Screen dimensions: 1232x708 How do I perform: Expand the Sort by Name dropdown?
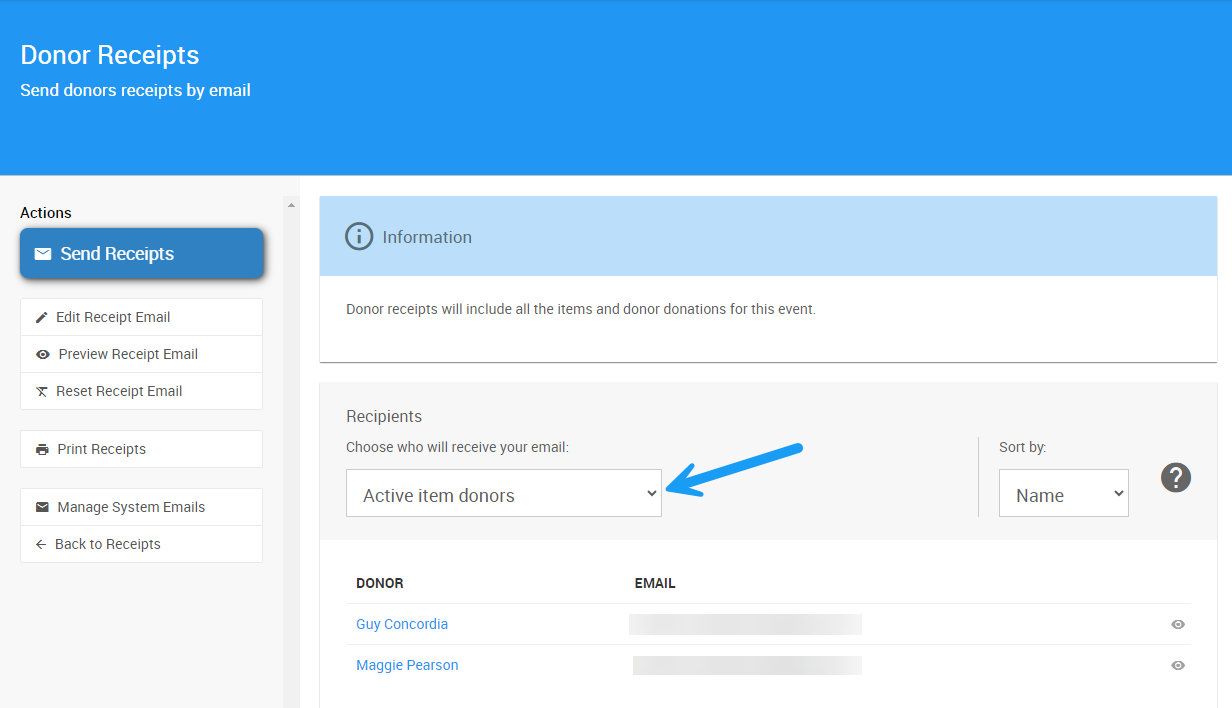point(1063,494)
